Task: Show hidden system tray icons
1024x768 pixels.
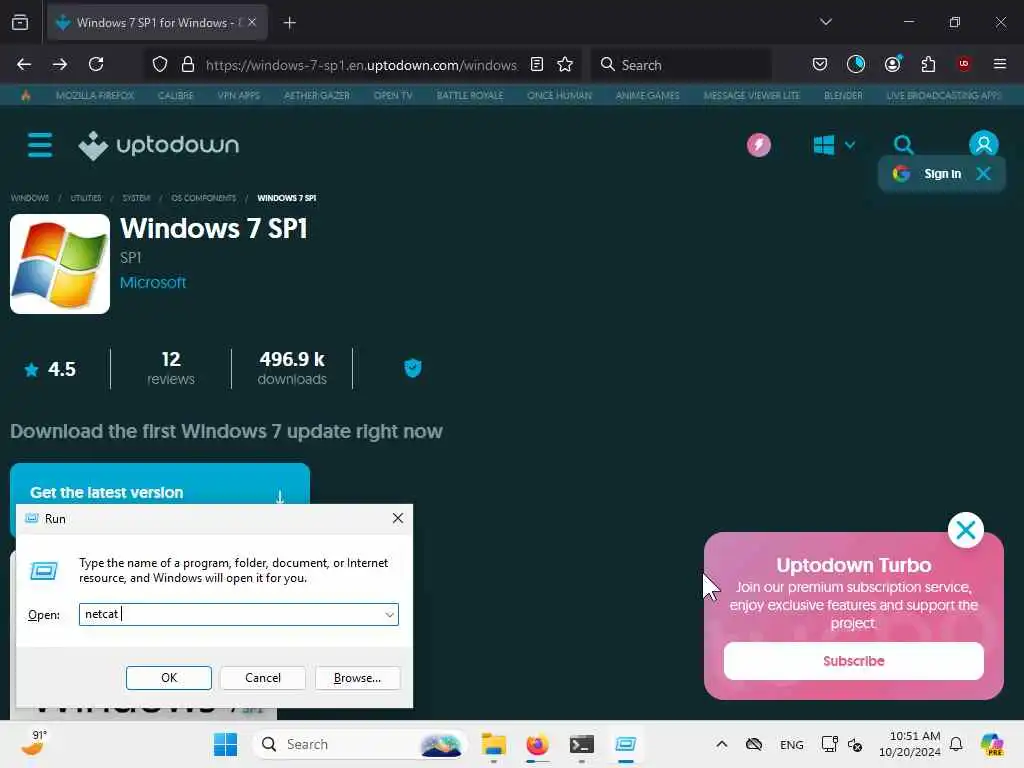Action: click(x=721, y=744)
